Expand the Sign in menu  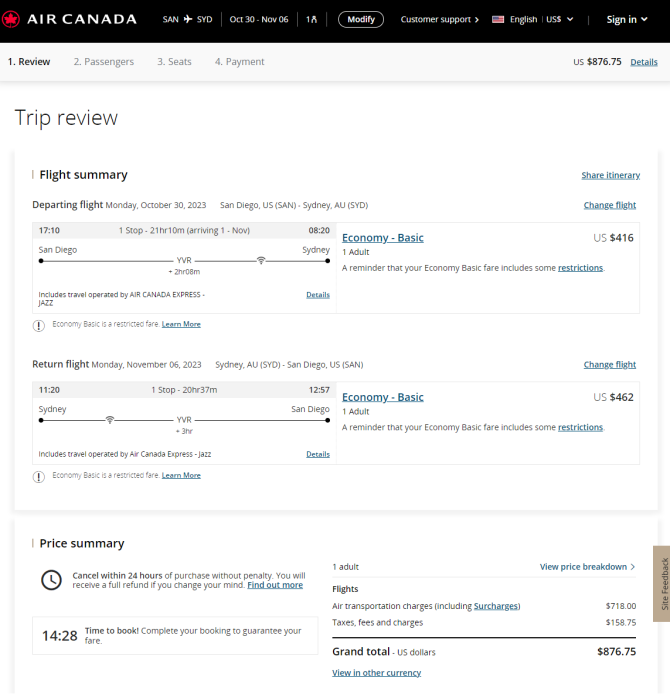(x=627, y=19)
